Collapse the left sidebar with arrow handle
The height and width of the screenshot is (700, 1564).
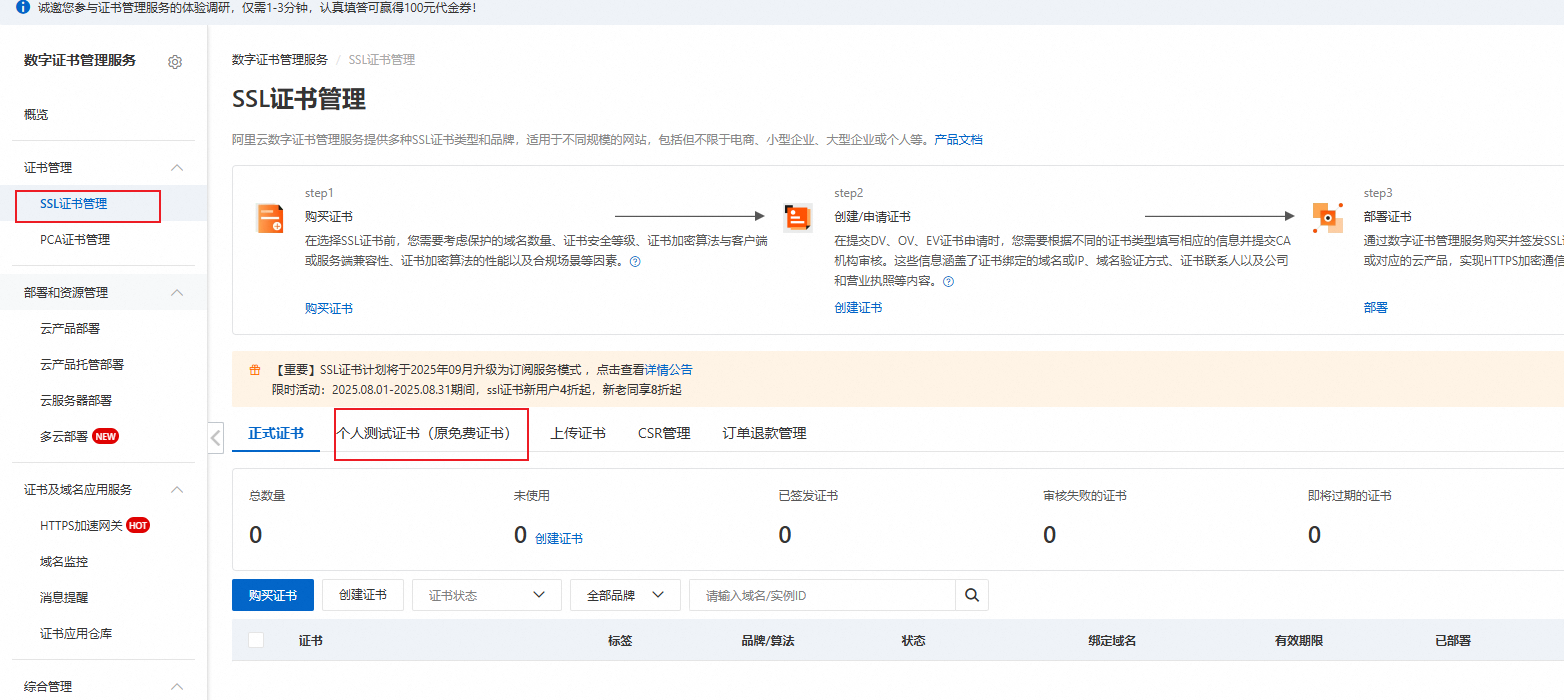[x=216, y=438]
